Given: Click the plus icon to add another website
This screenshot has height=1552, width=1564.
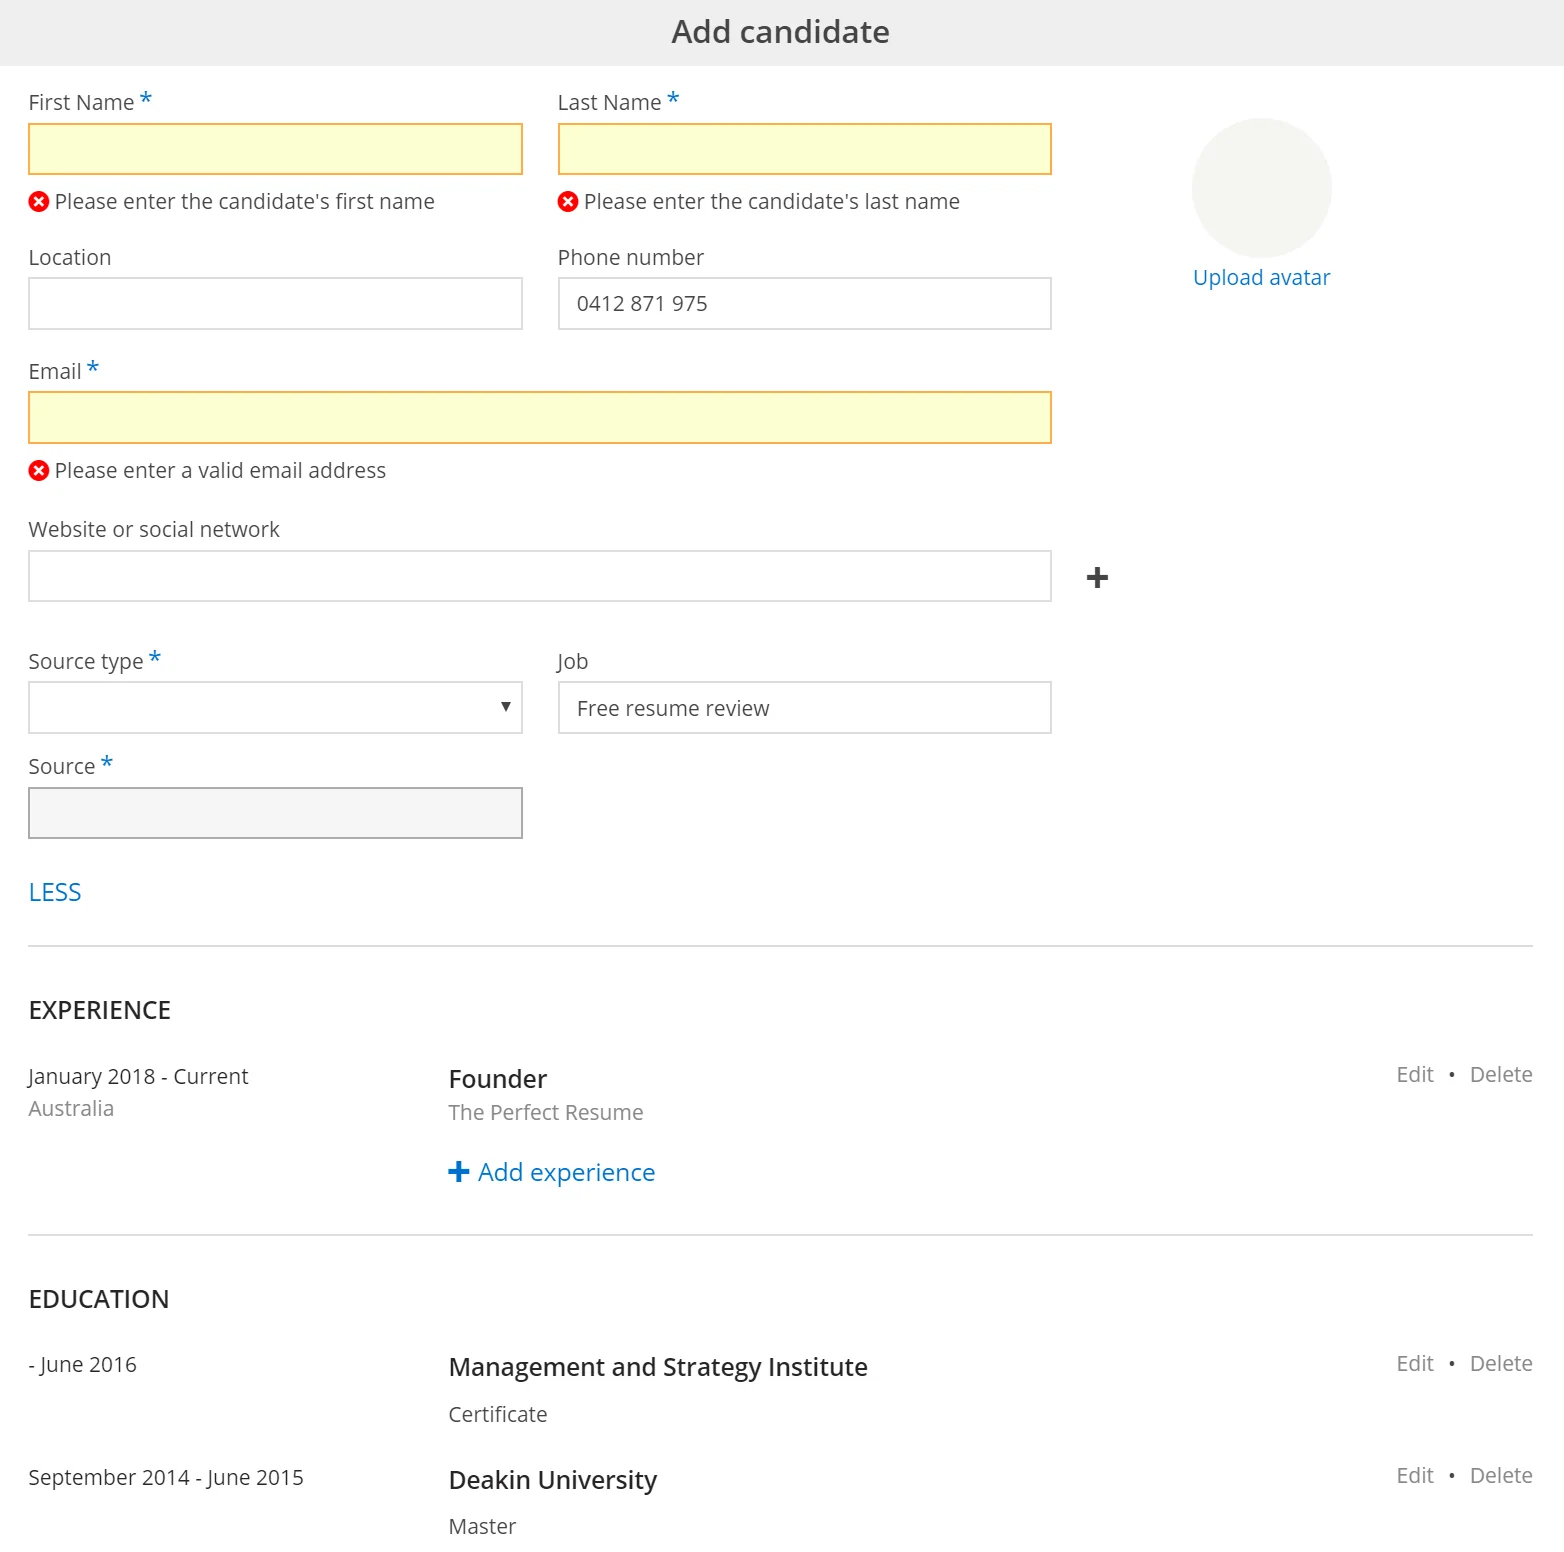Looking at the screenshot, I should (1097, 576).
